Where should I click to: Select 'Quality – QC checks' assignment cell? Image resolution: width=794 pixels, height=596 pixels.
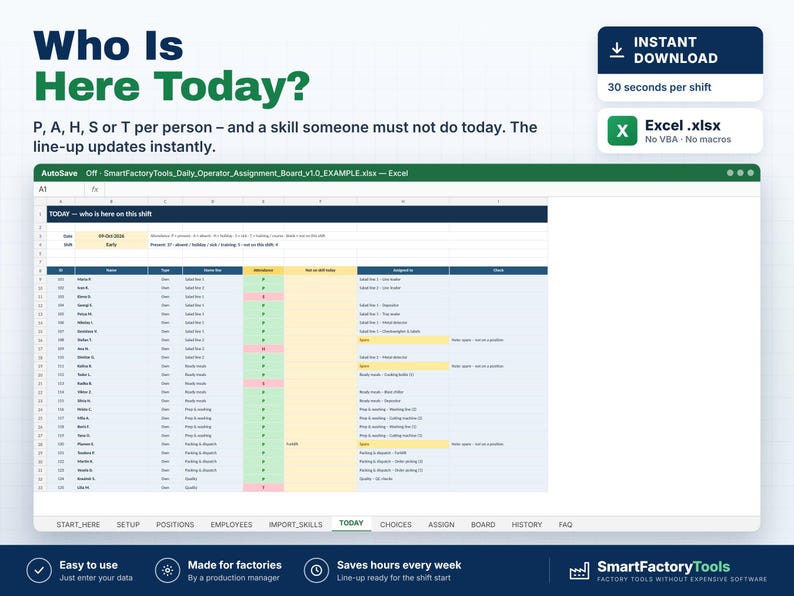point(403,479)
